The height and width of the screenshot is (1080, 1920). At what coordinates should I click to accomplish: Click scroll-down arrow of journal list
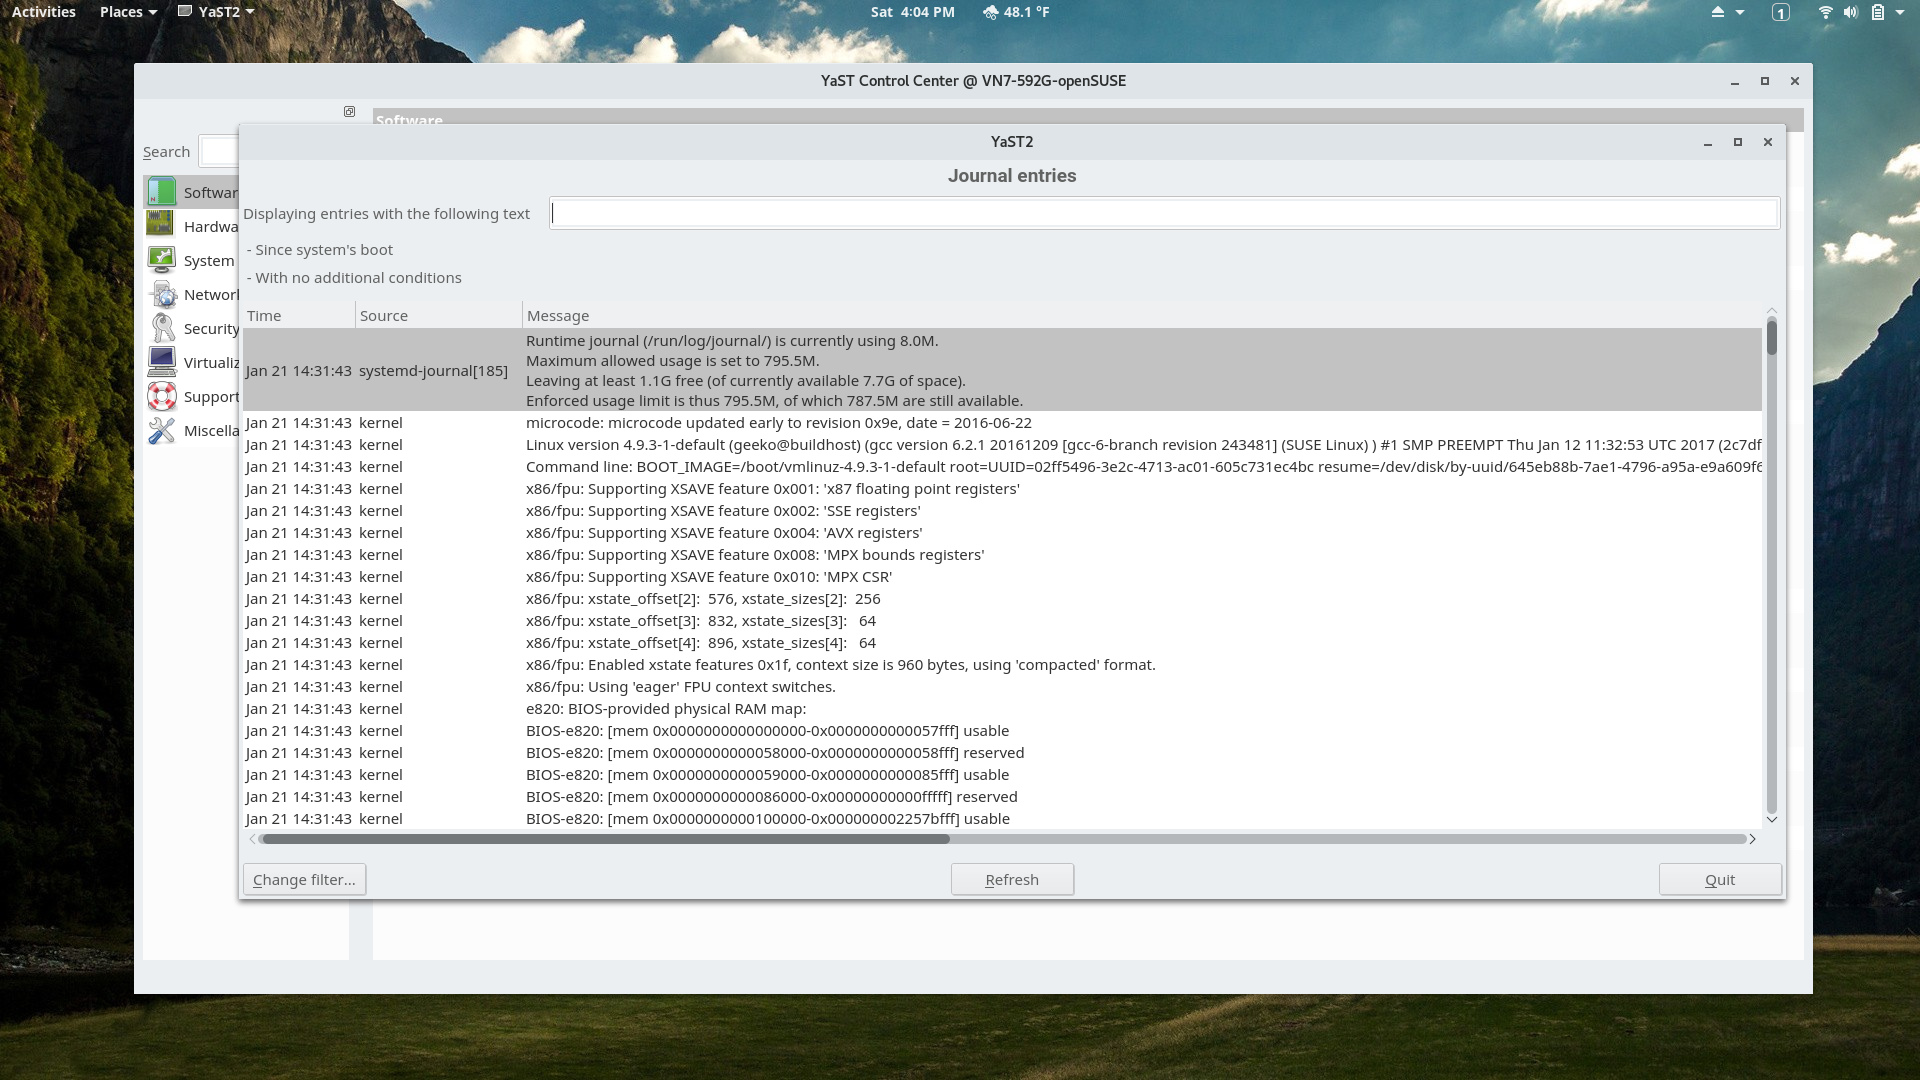1771,819
